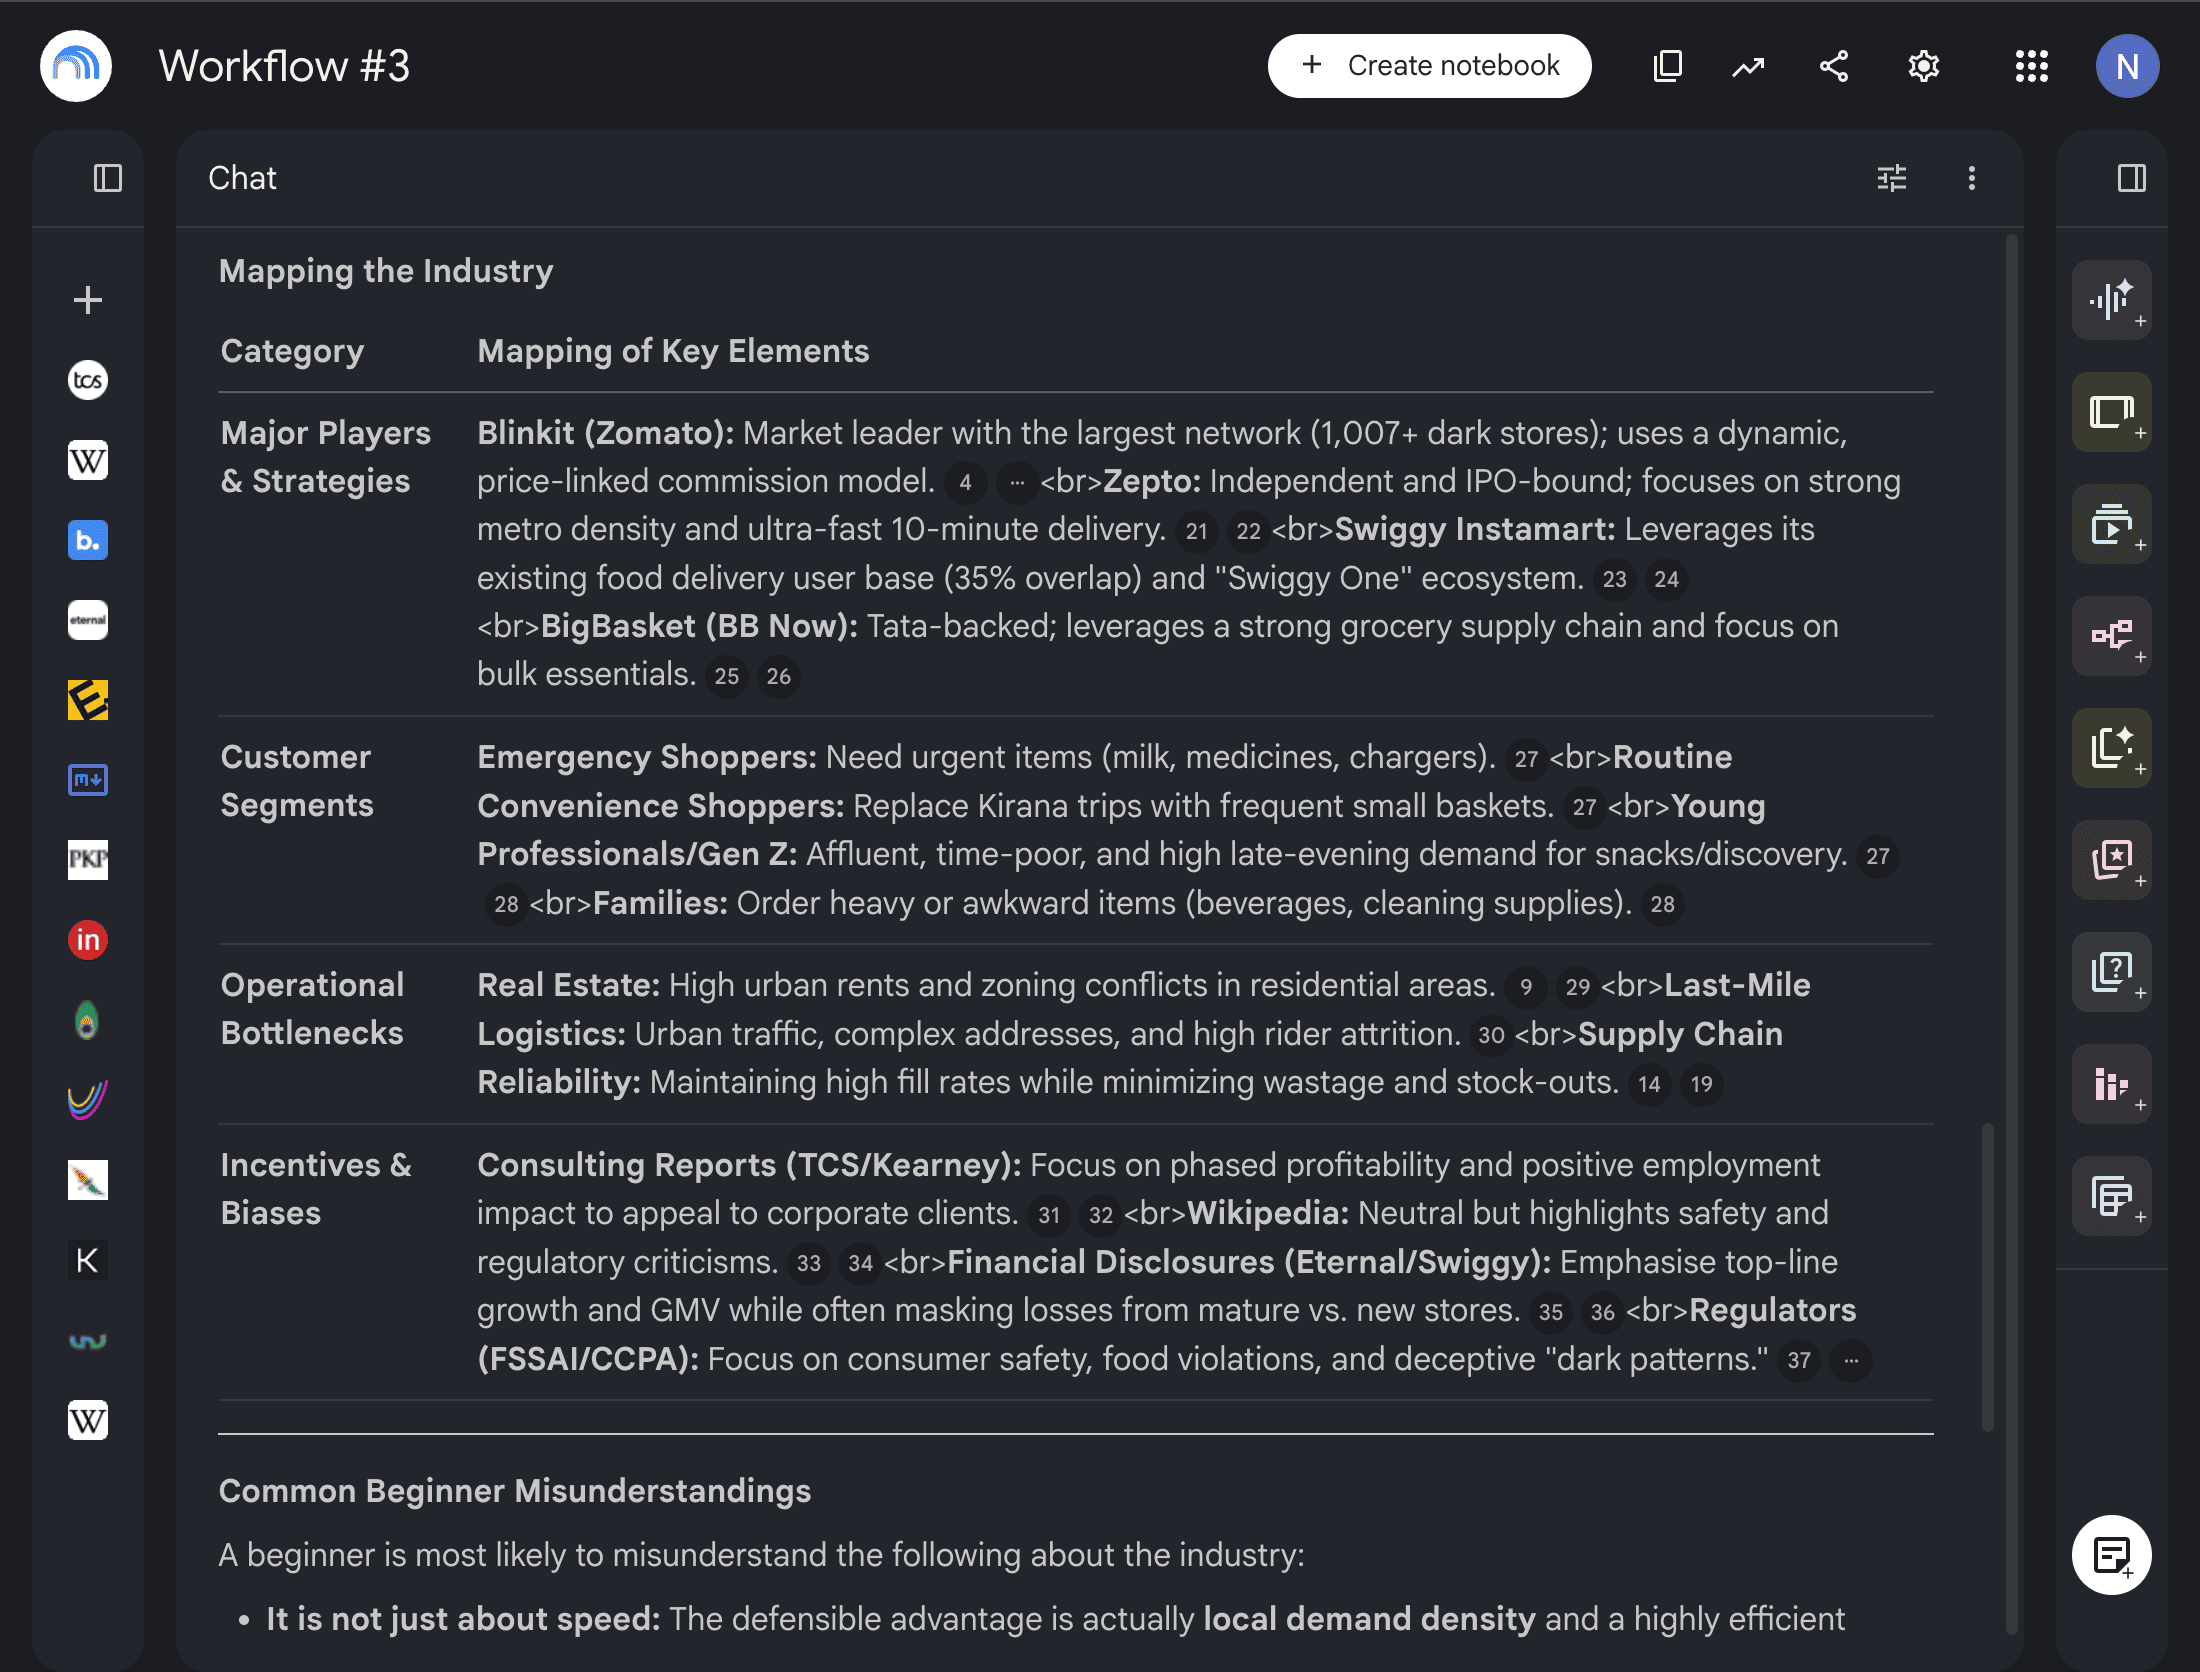2200x1672 pixels.
Task: Open the NotebookLM home logo
Action: pyautogui.click(x=76, y=66)
